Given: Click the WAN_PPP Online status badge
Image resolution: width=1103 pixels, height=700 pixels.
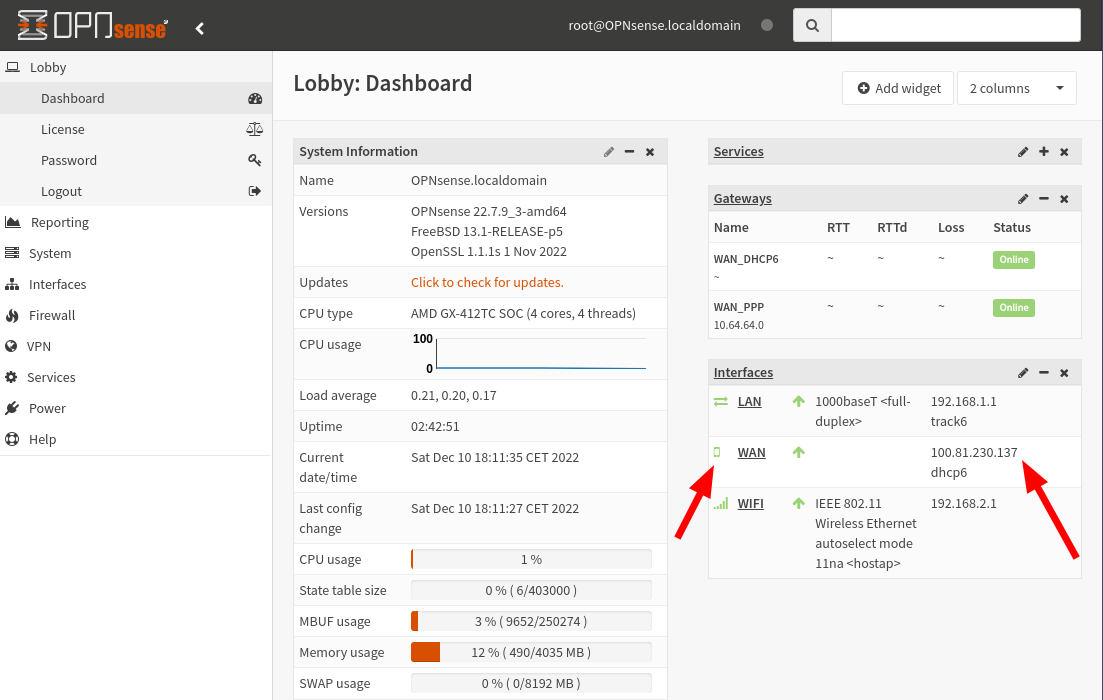Looking at the screenshot, I should tap(1014, 307).
